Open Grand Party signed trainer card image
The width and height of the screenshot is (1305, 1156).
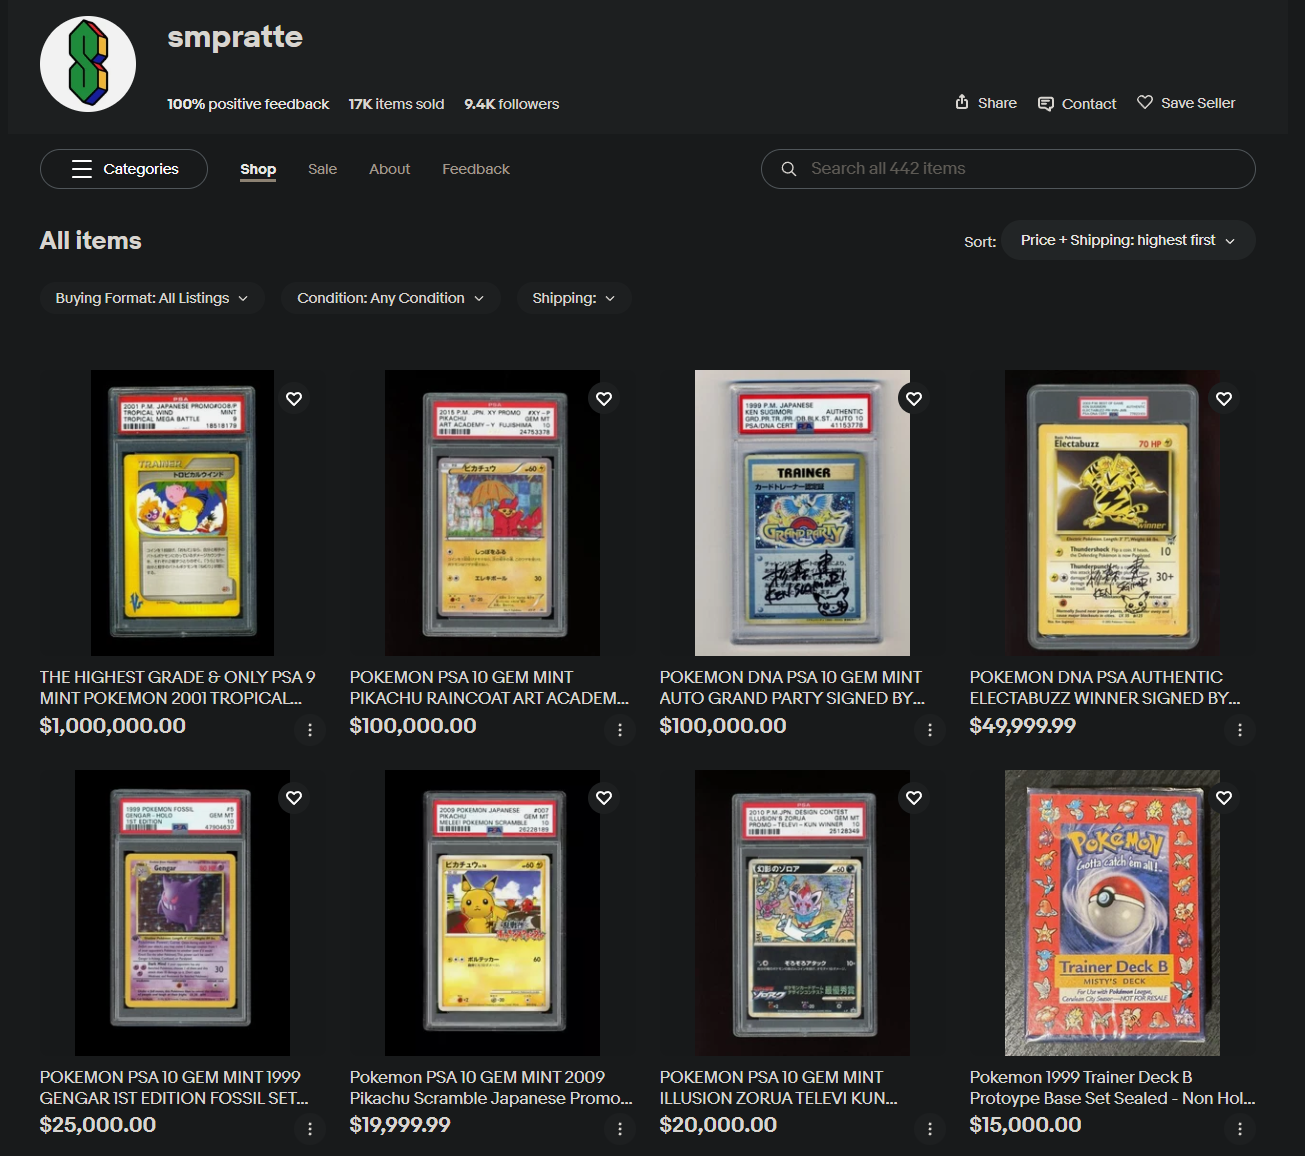coord(802,513)
